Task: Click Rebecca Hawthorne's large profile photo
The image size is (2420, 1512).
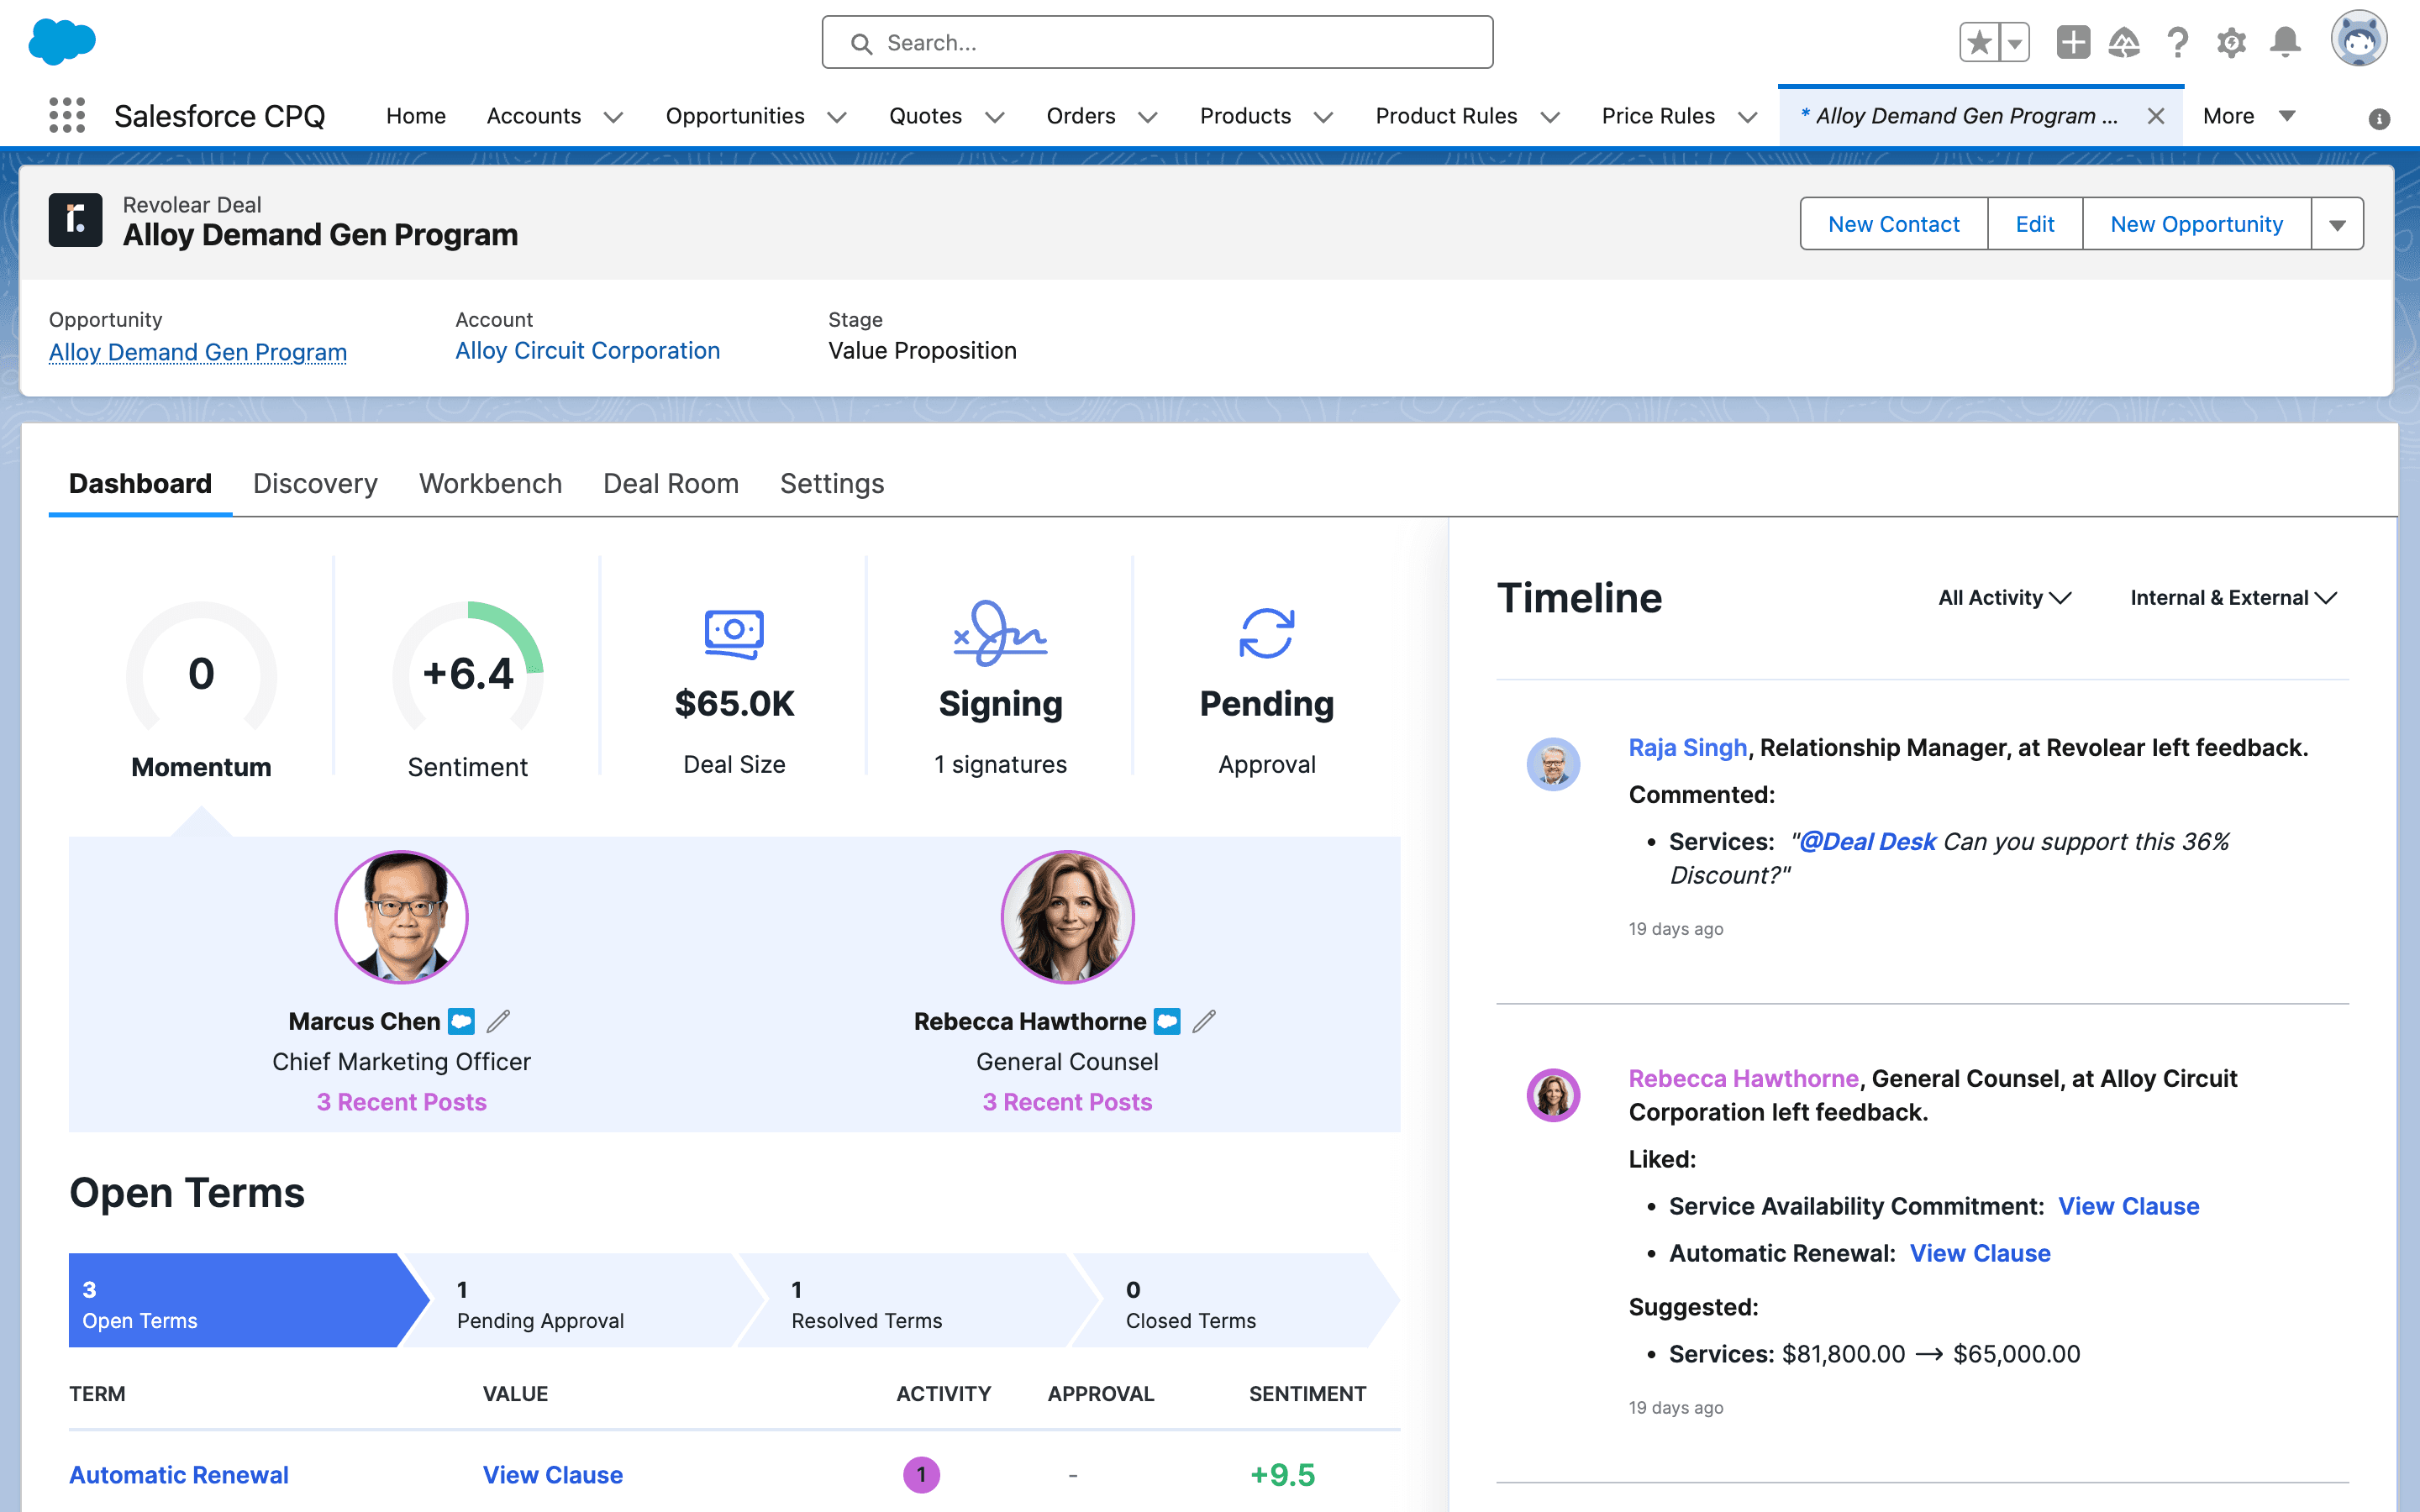Action: [x=1067, y=916]
